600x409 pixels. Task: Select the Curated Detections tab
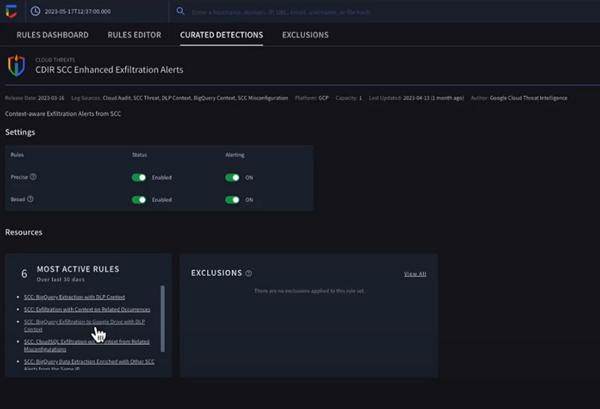click(x=221, y=35)
